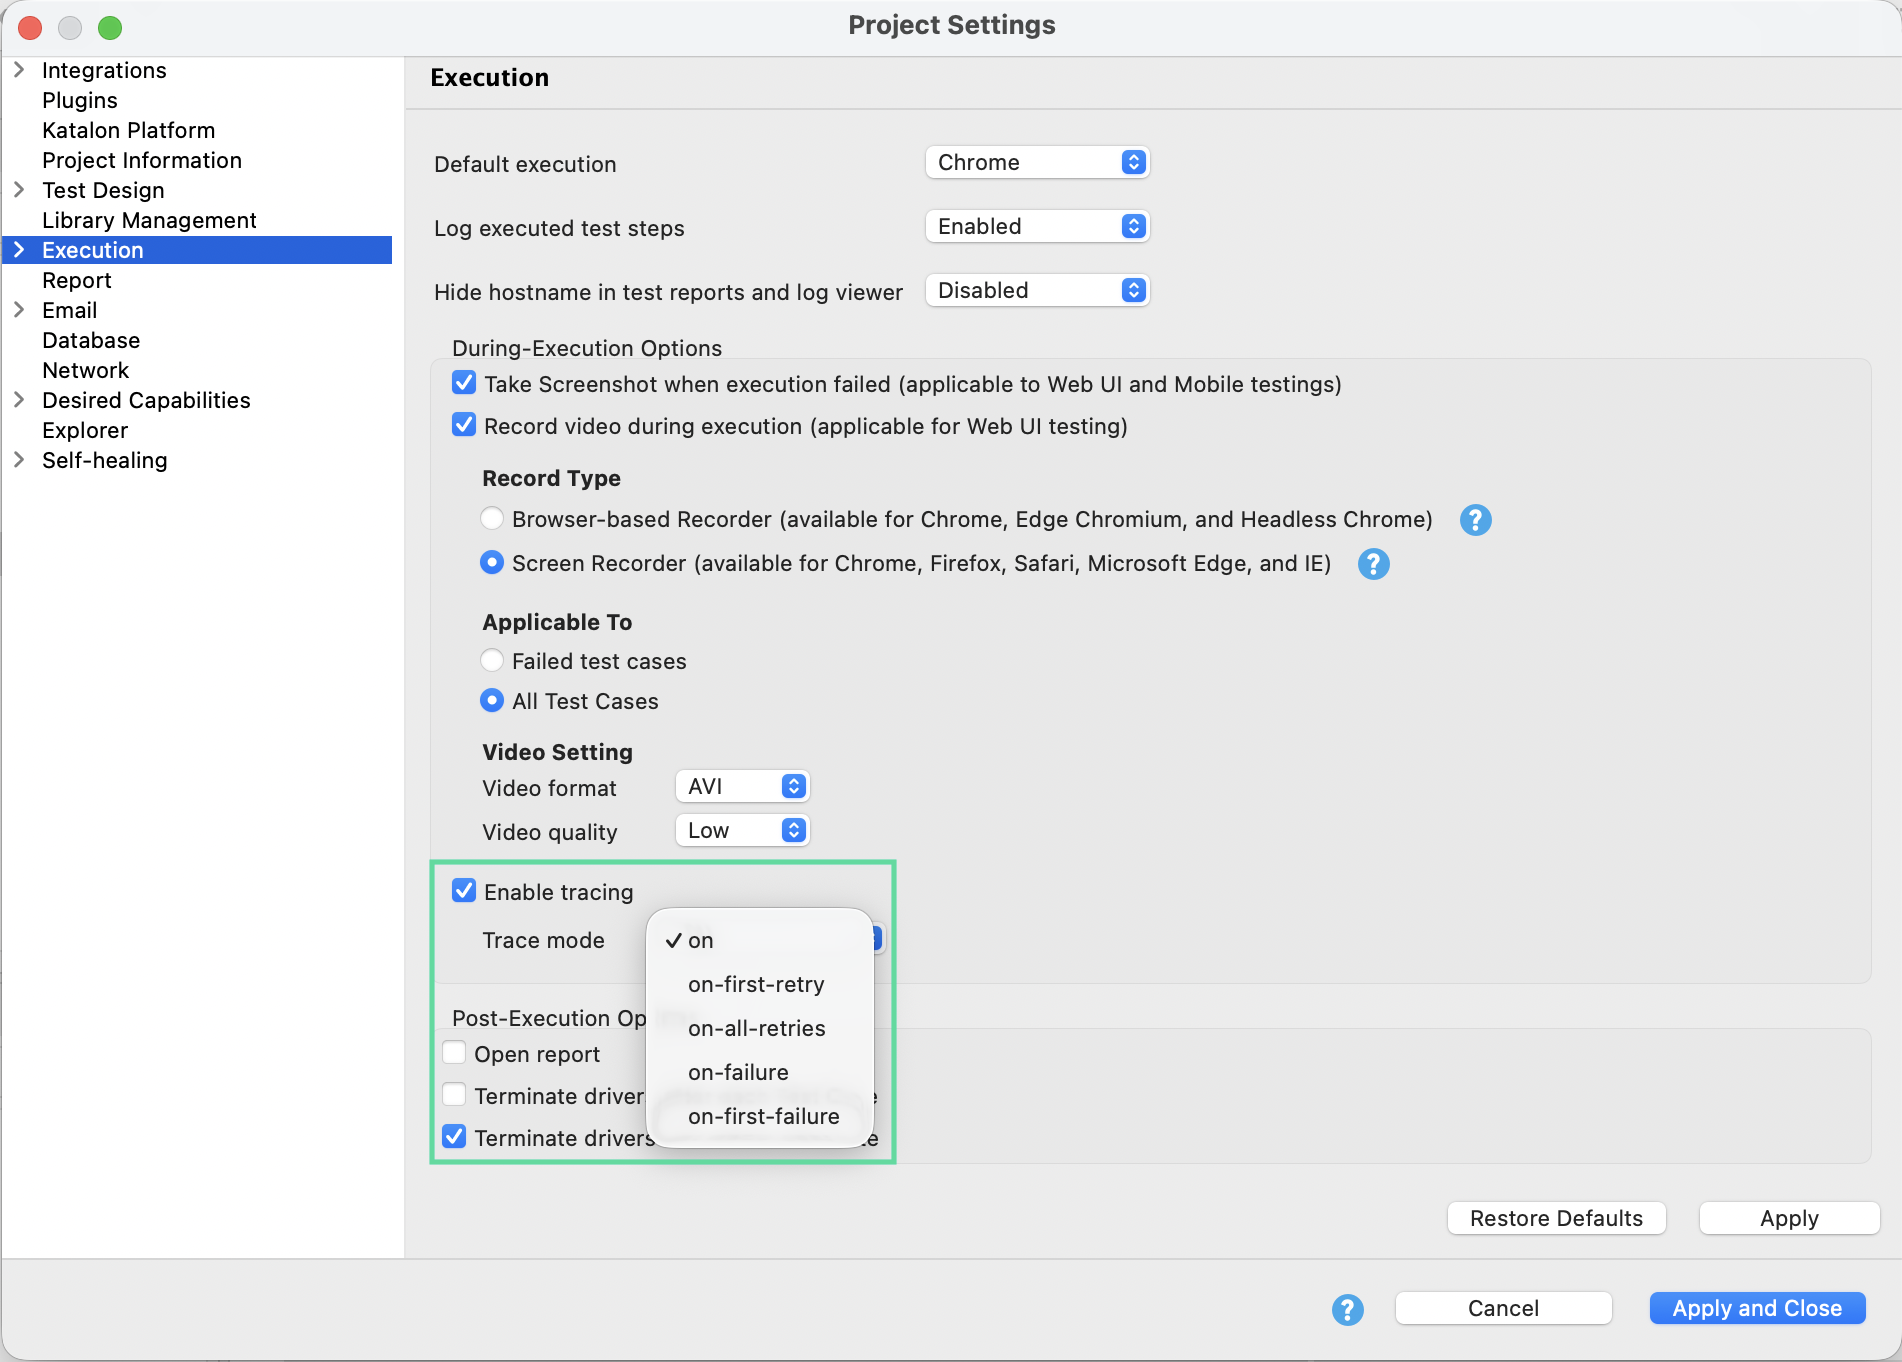Enable the Open report option
This screenshot has width=1902, height=1362.
coord(454,1052)
